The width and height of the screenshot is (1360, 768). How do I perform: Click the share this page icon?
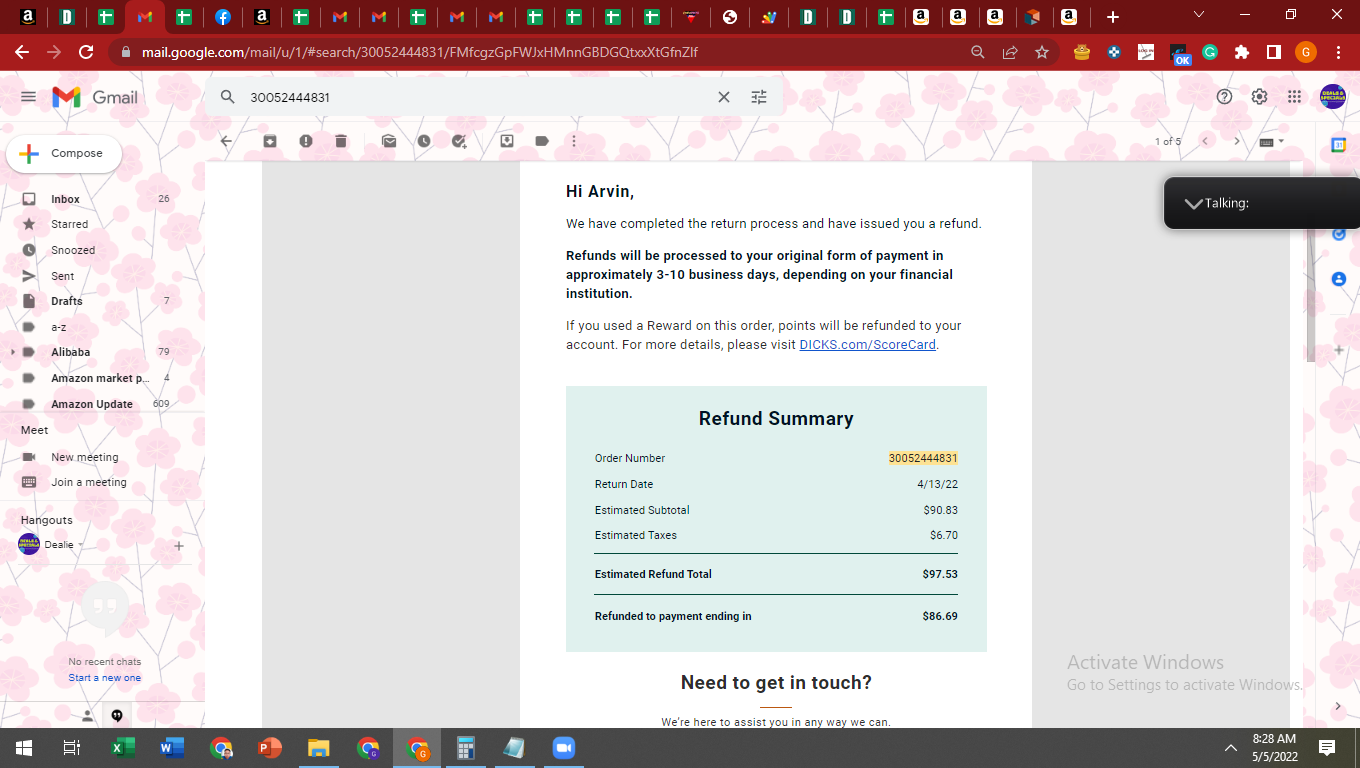pyautogui.click(x=1010, y=52)
